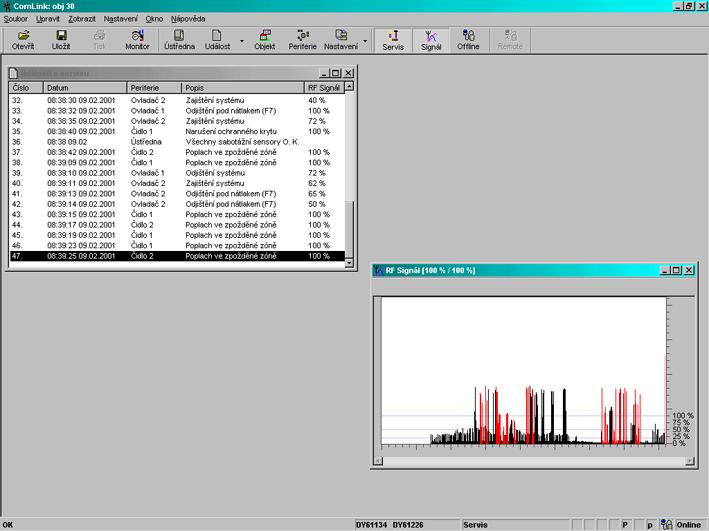Sort by the Datum column header

85,88
